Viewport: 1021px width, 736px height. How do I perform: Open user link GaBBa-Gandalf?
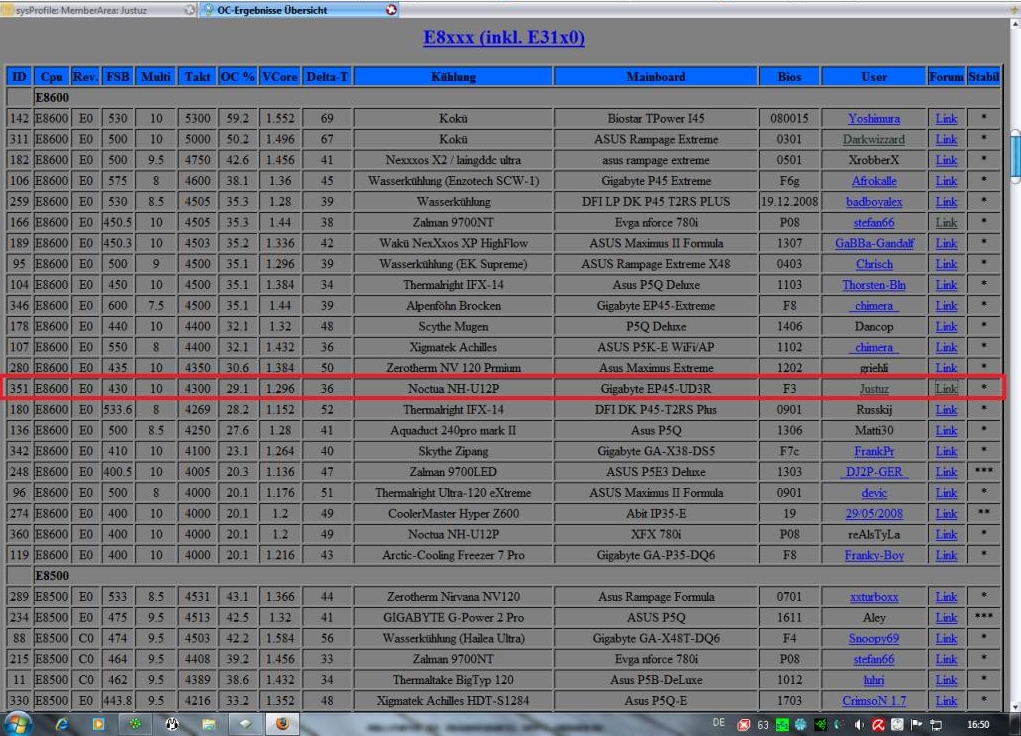click(874, 244)
